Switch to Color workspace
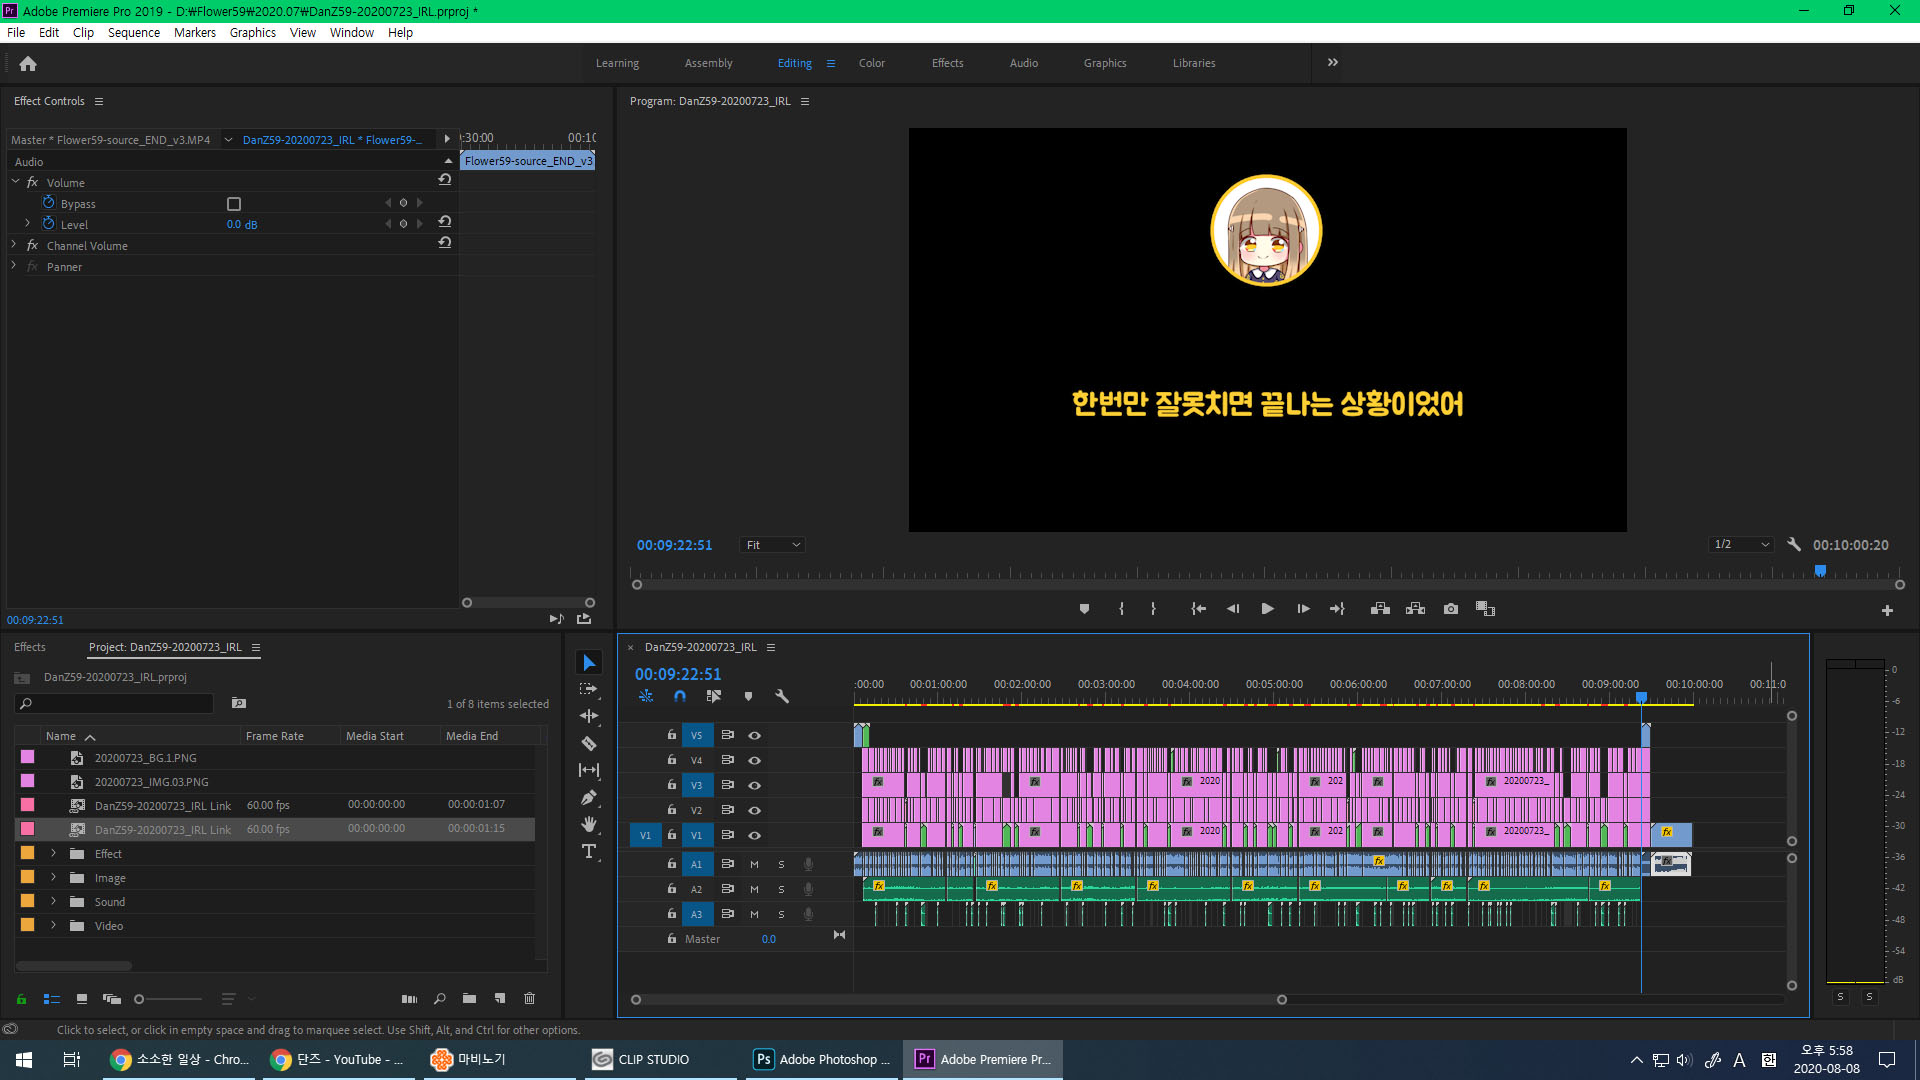The width and height of the screenshot is (1920, 1080). coord(872,63)
